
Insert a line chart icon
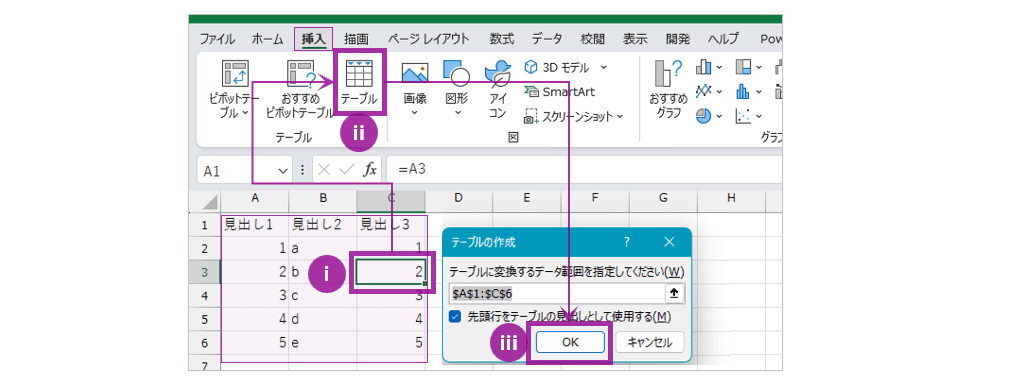(703, 91)
